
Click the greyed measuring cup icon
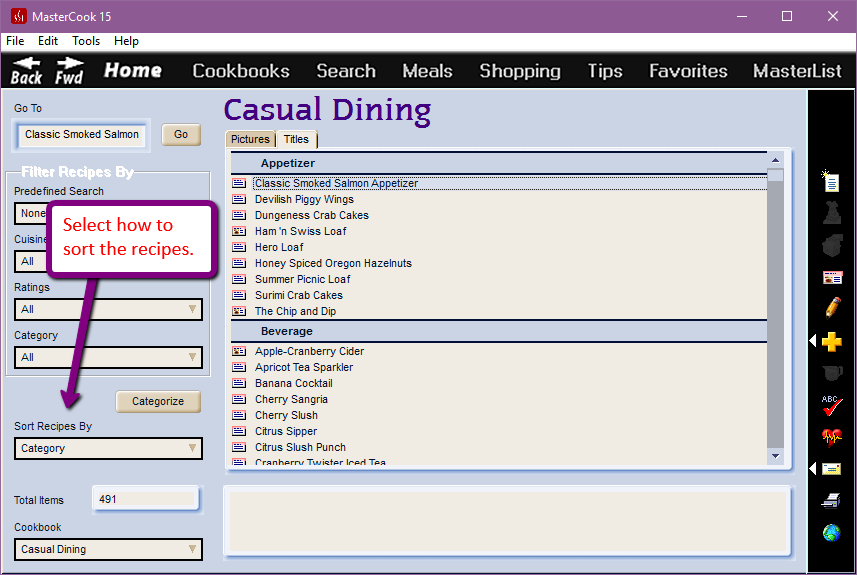832,373
